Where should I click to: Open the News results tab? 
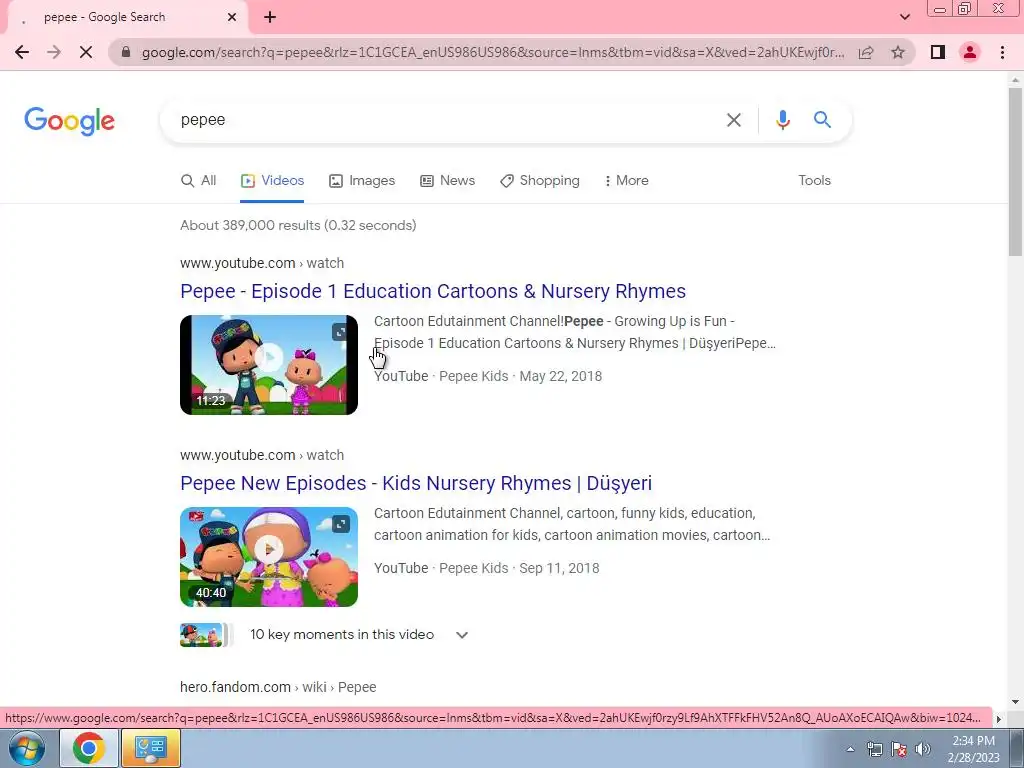447,181
